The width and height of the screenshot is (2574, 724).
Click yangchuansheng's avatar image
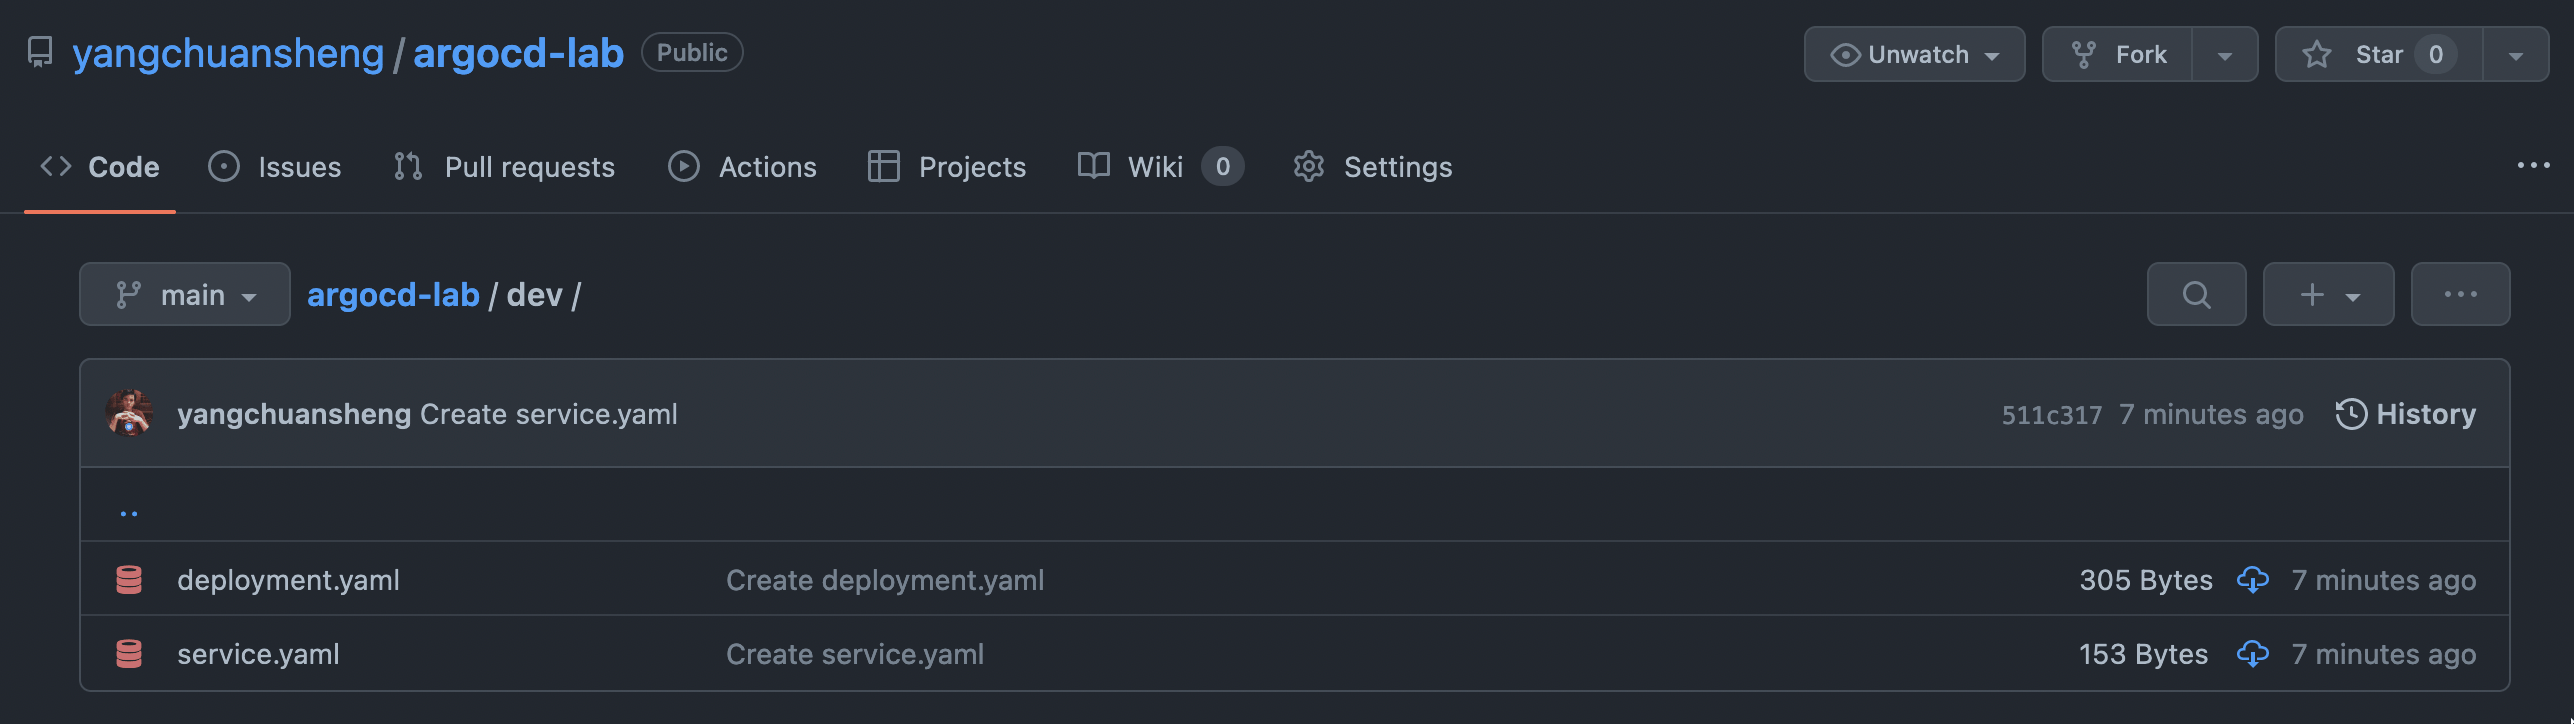click(x=129, y=413)
